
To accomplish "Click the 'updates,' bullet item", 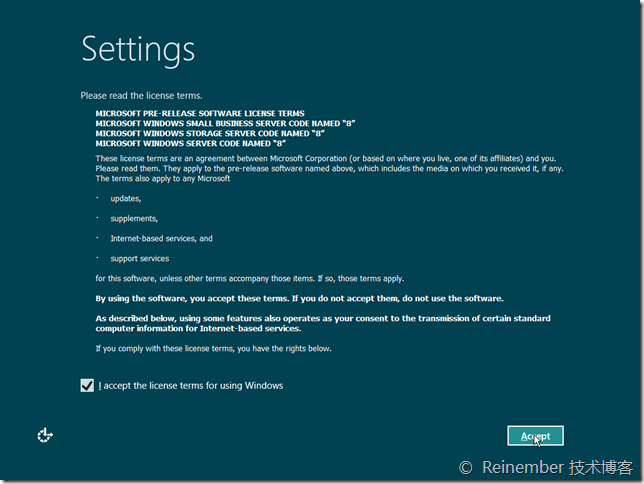I will point(126,198).
